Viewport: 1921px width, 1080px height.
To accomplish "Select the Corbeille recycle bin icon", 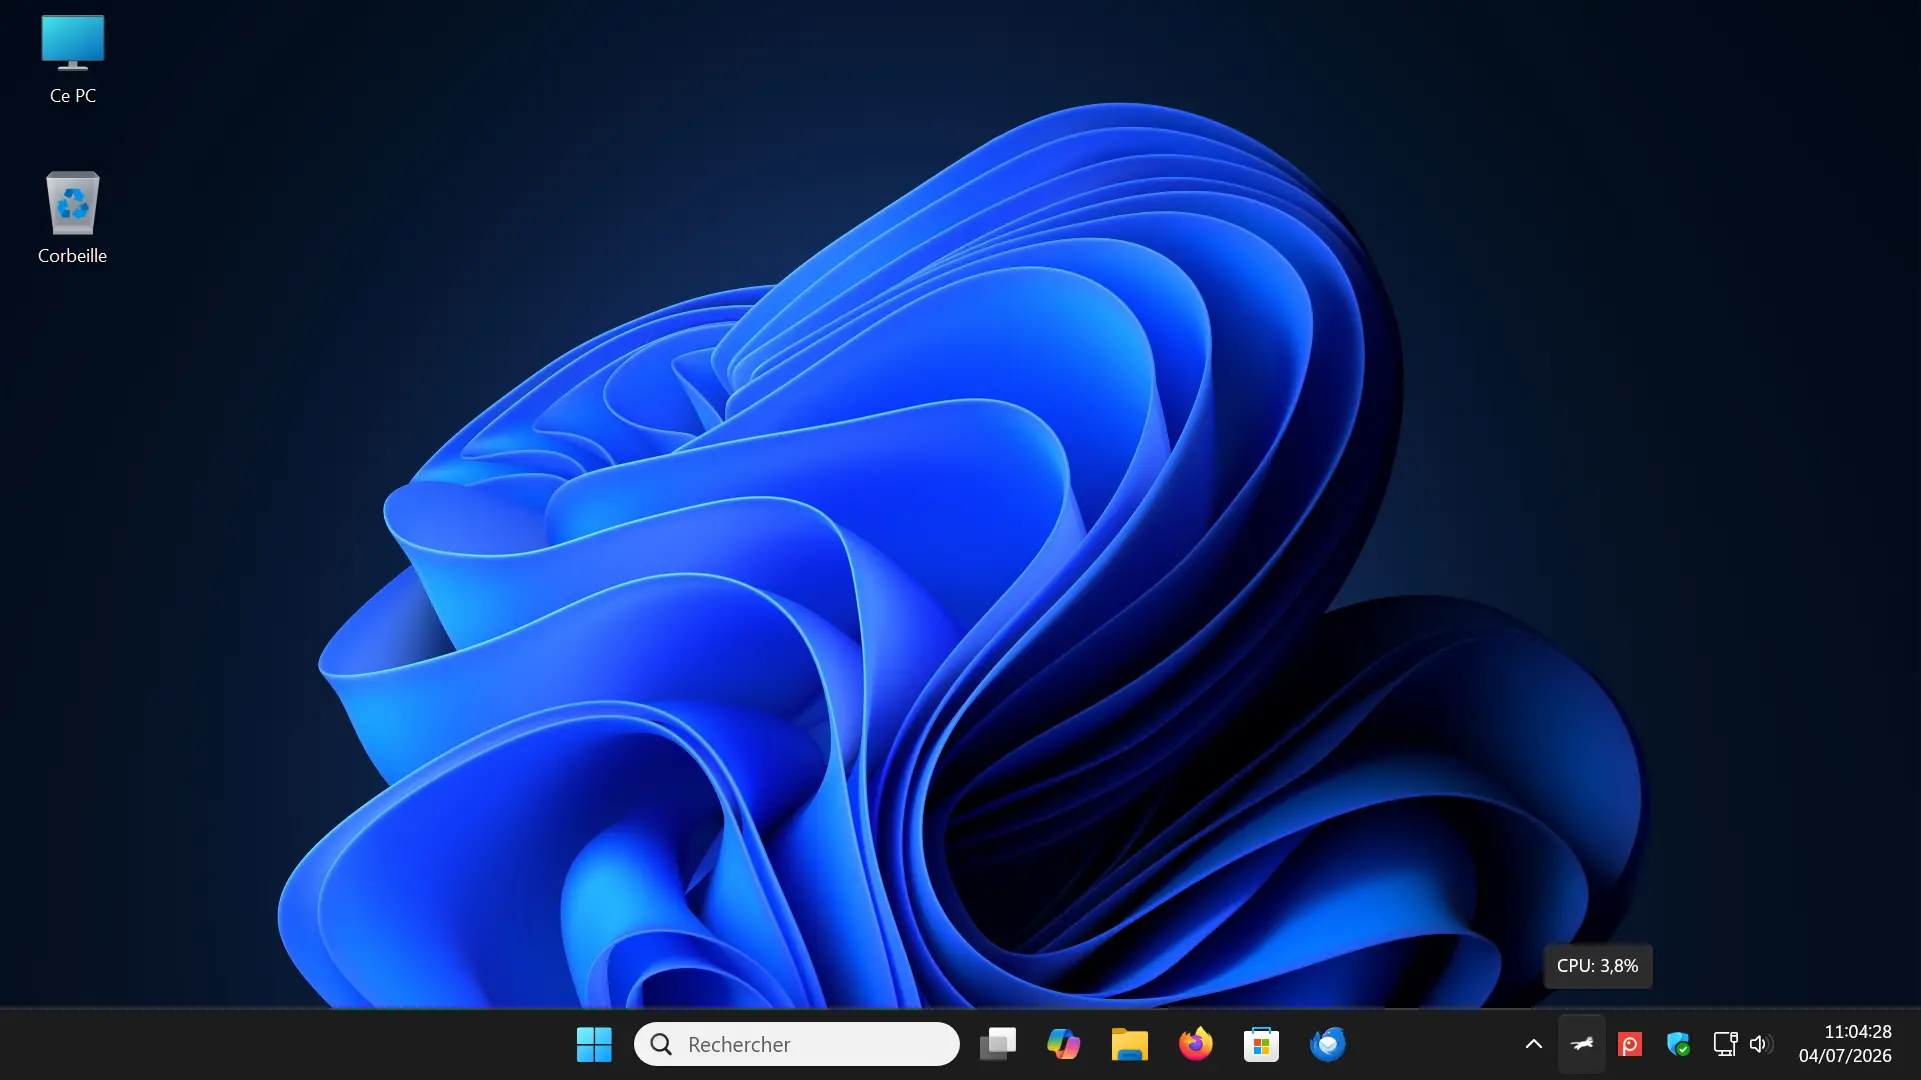I will tap(72, 217).
